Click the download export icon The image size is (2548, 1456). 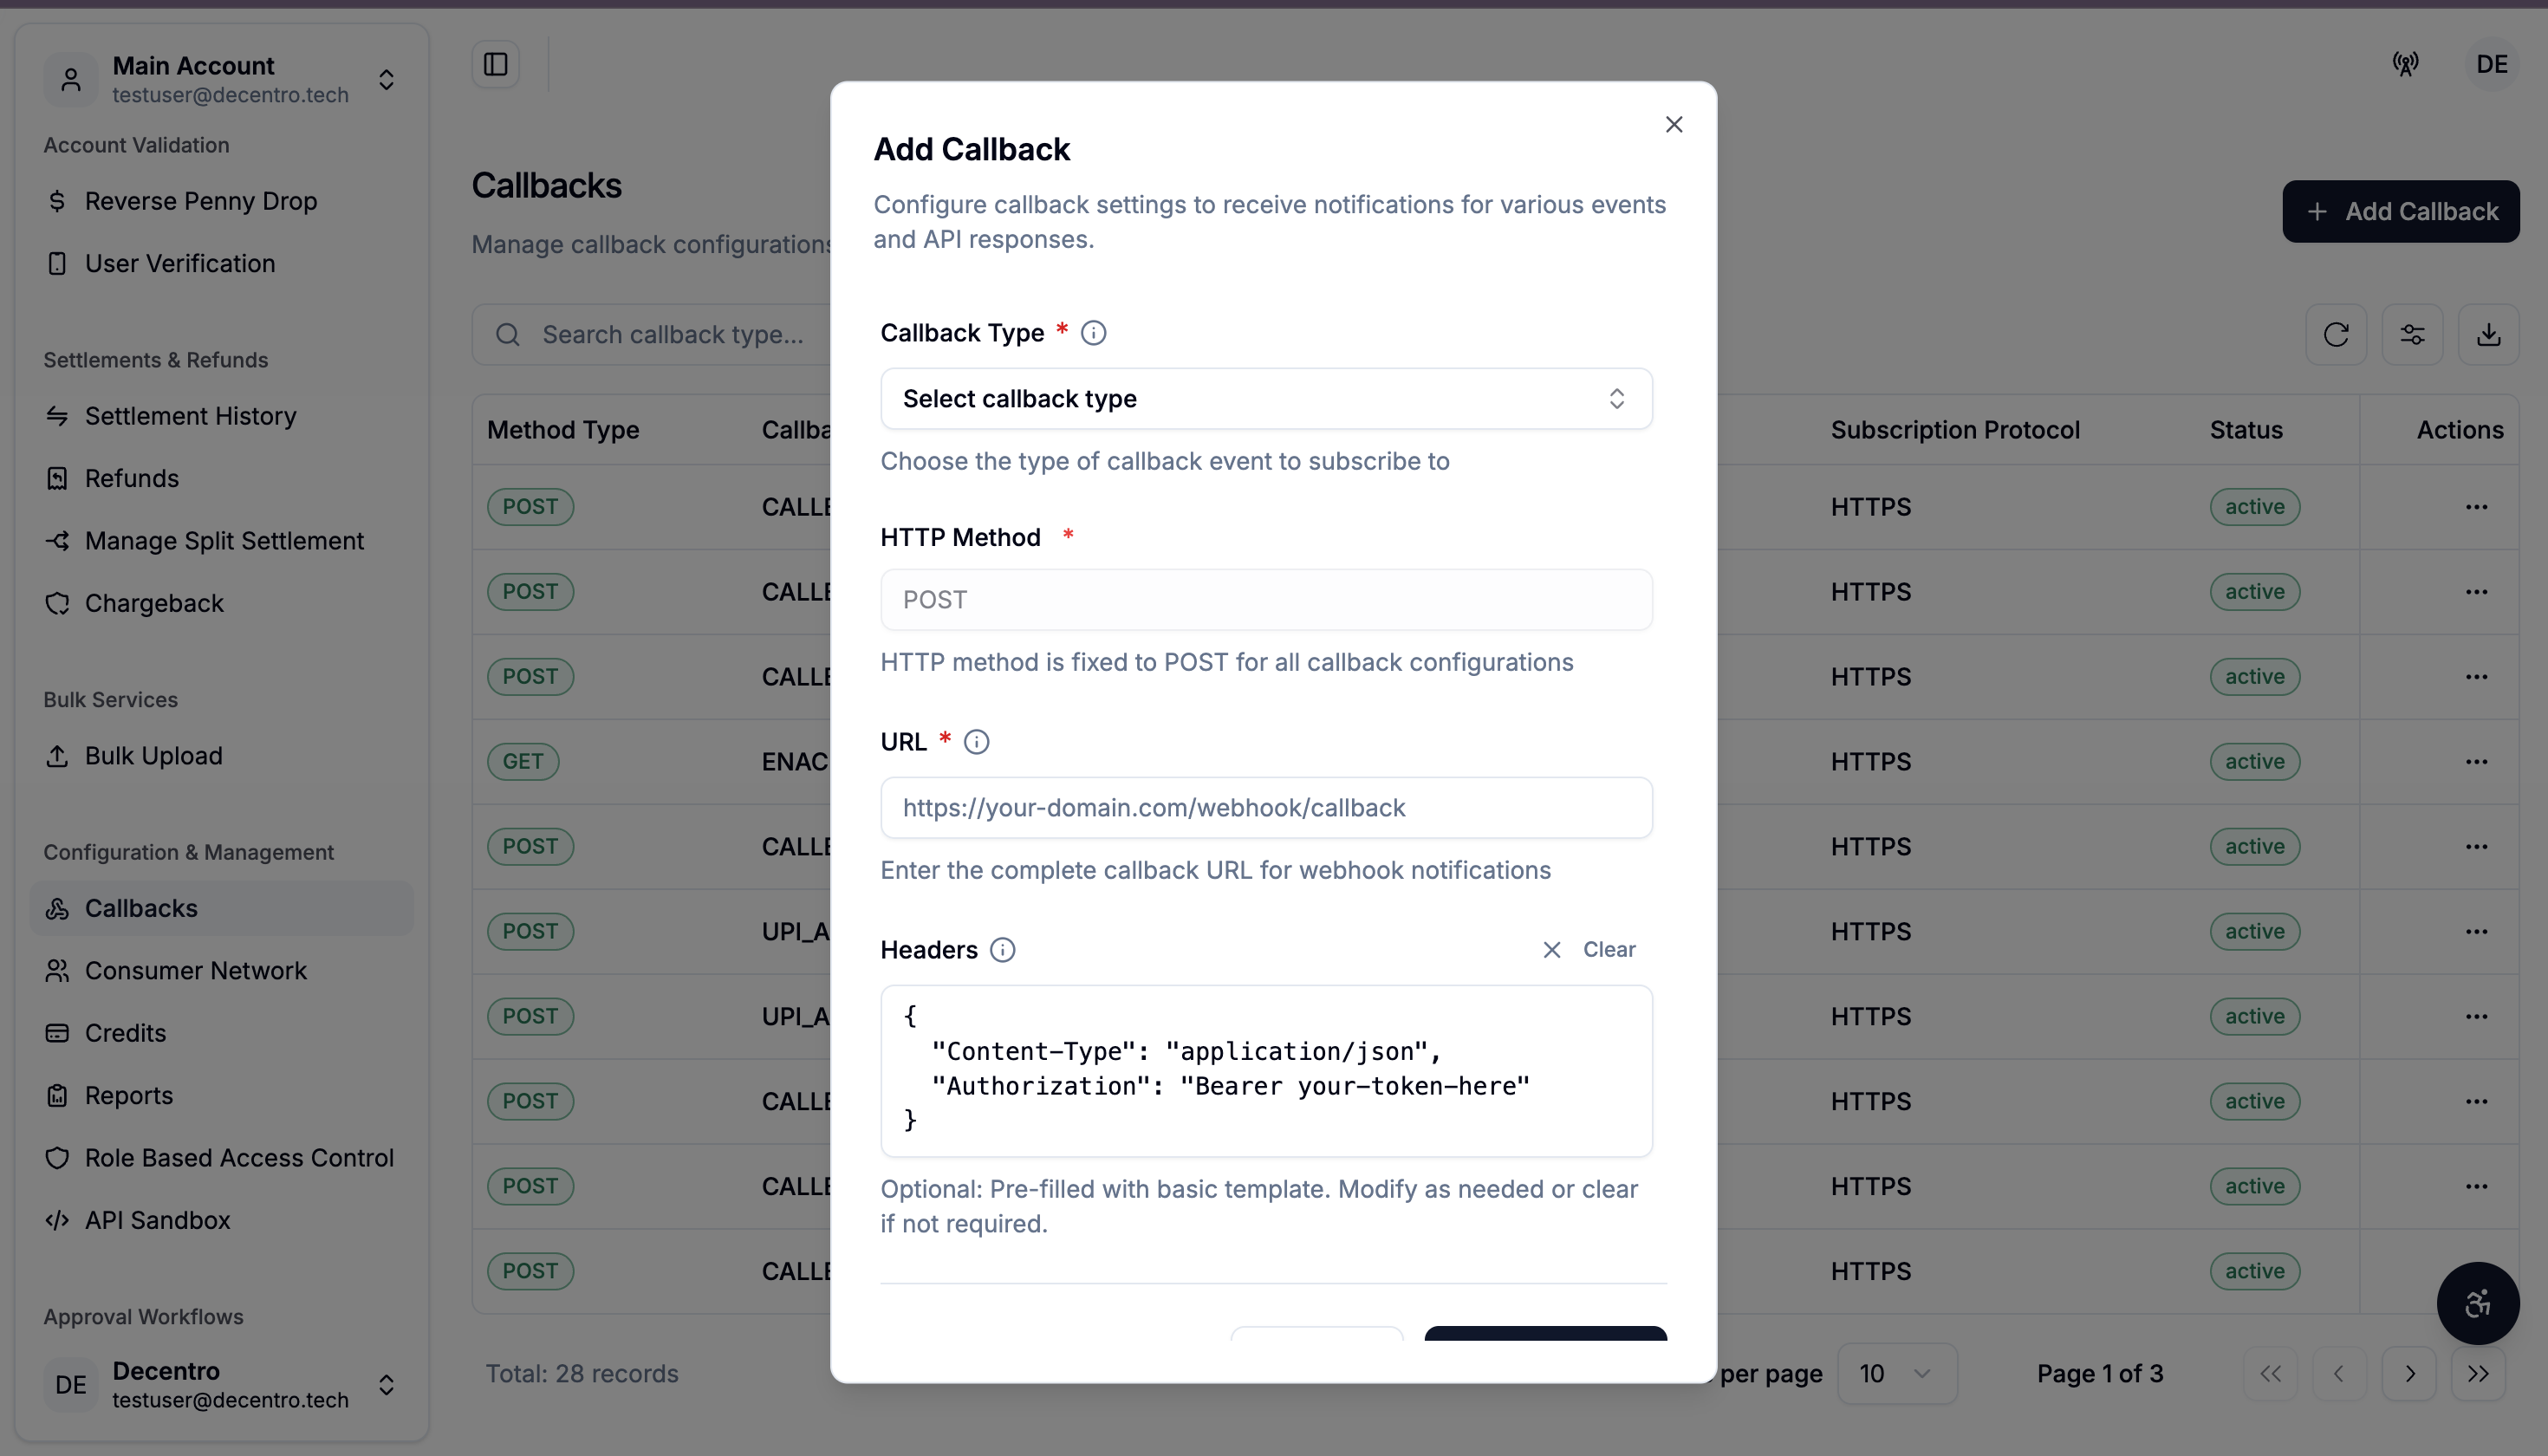coord(2488,334)
